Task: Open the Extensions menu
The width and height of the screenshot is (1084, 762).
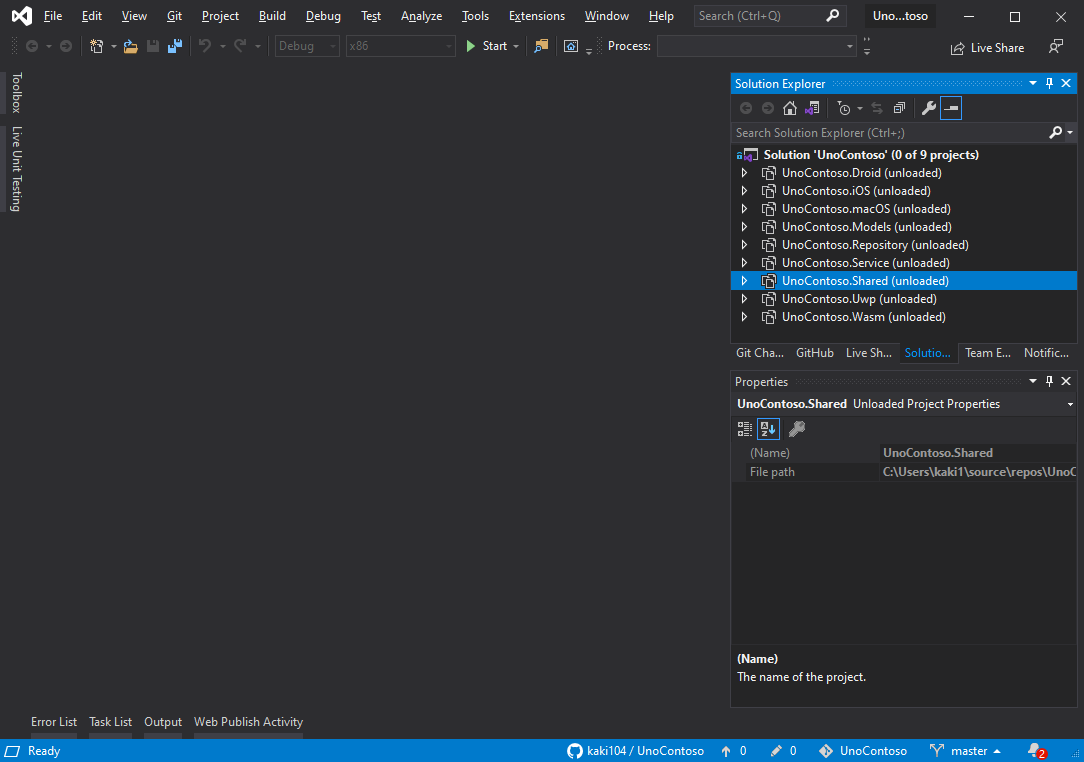Action: click(536, 16)
